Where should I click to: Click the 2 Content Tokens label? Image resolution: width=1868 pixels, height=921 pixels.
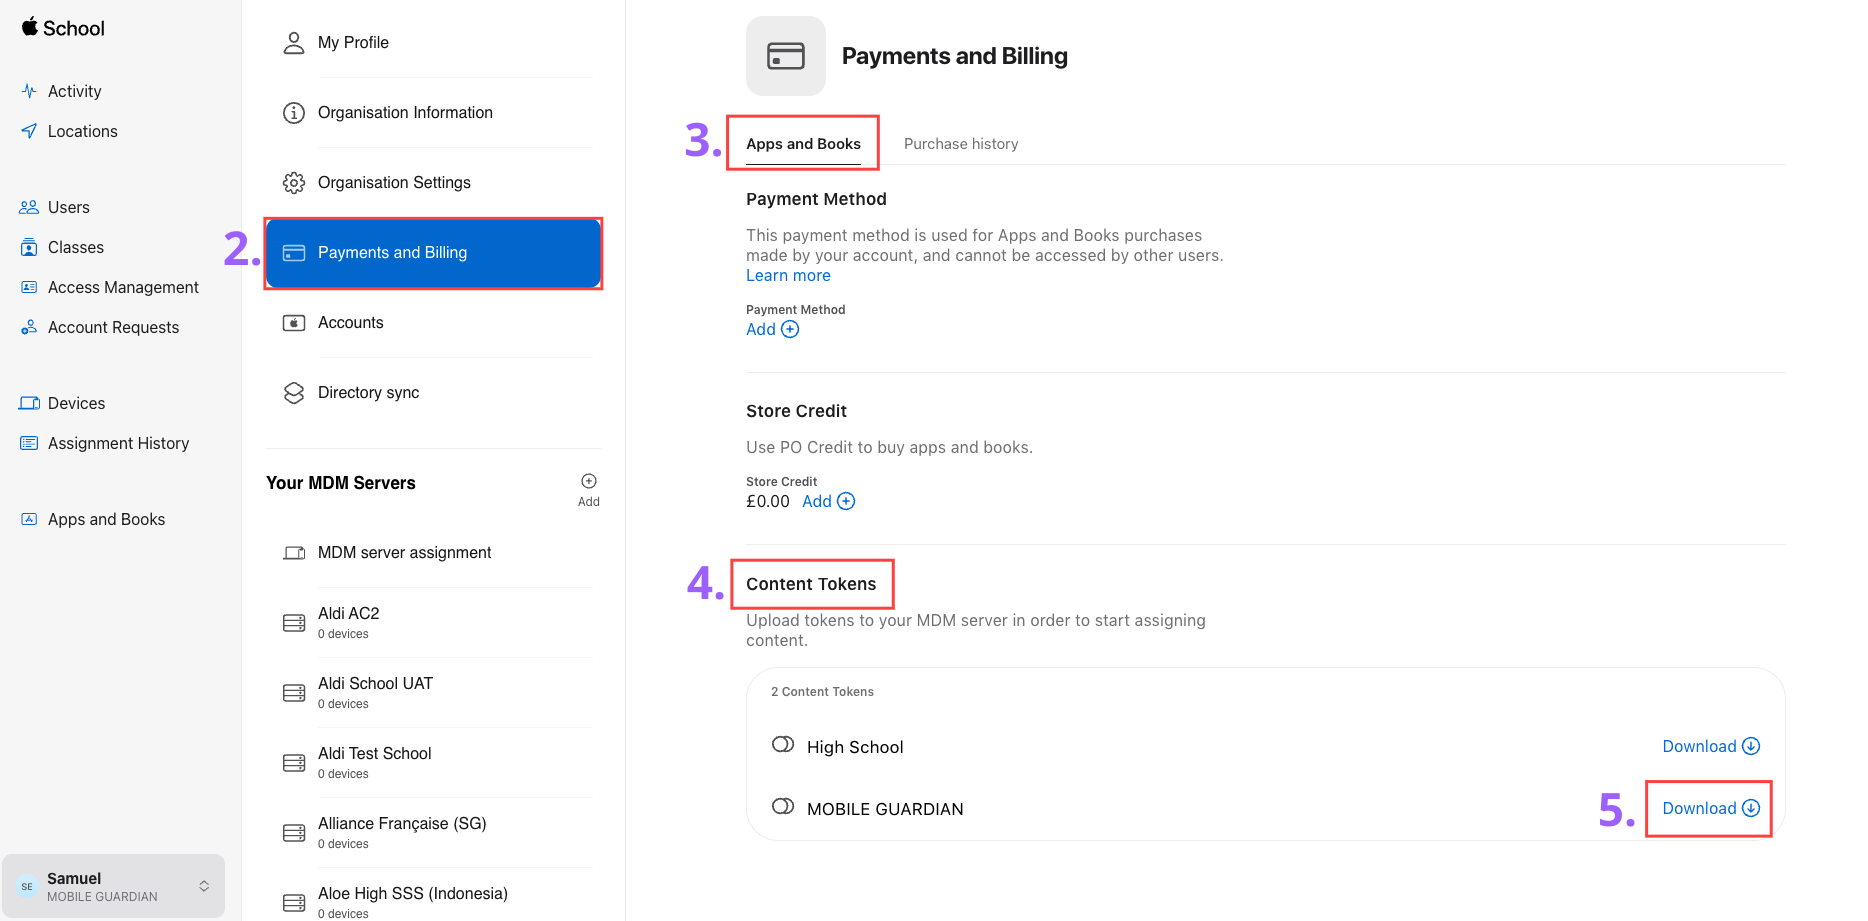822,692
